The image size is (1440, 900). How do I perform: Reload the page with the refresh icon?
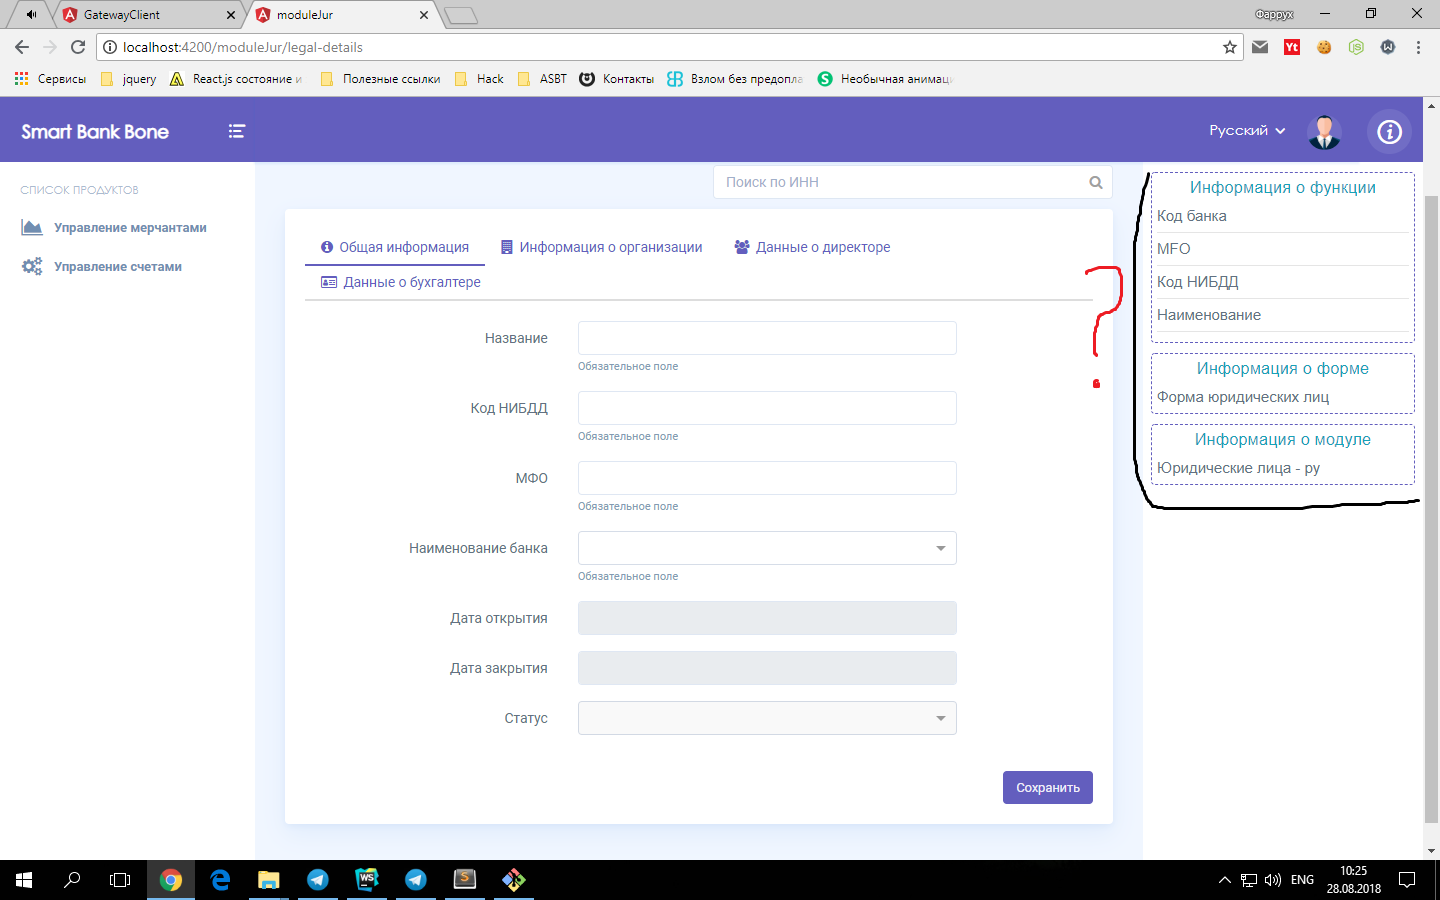(x=78, y=47)
